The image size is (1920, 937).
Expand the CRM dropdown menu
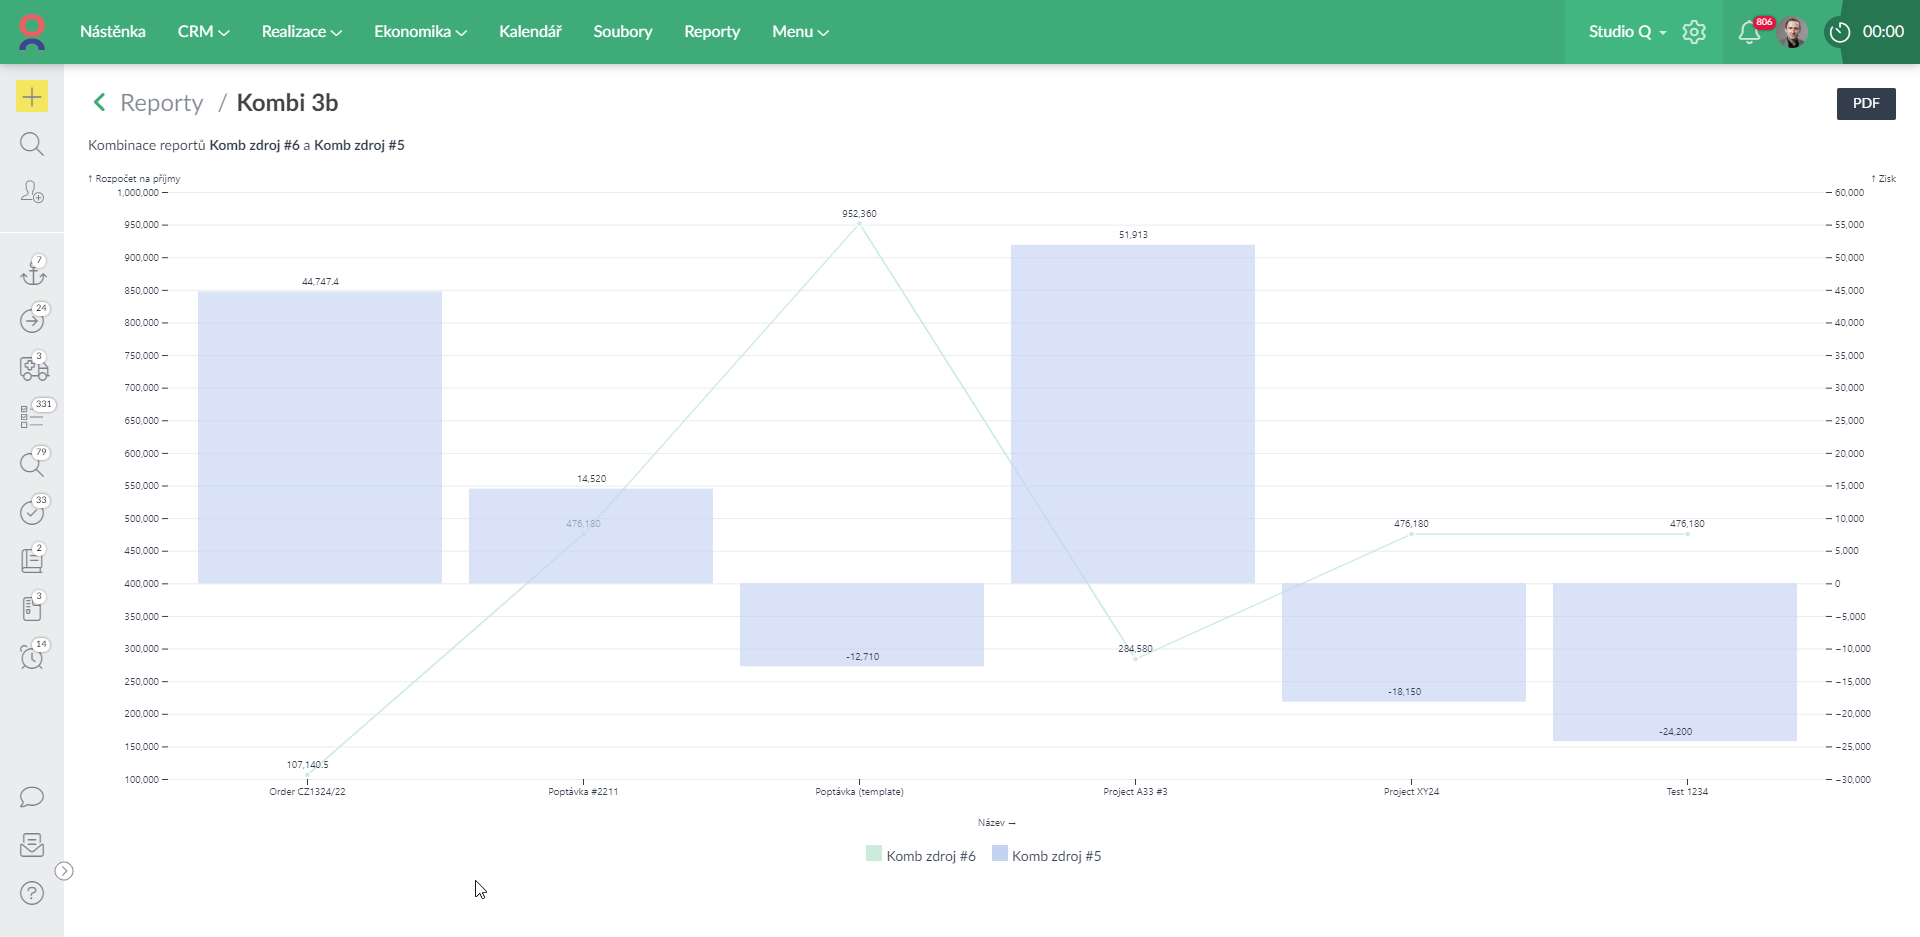[203, 32]
